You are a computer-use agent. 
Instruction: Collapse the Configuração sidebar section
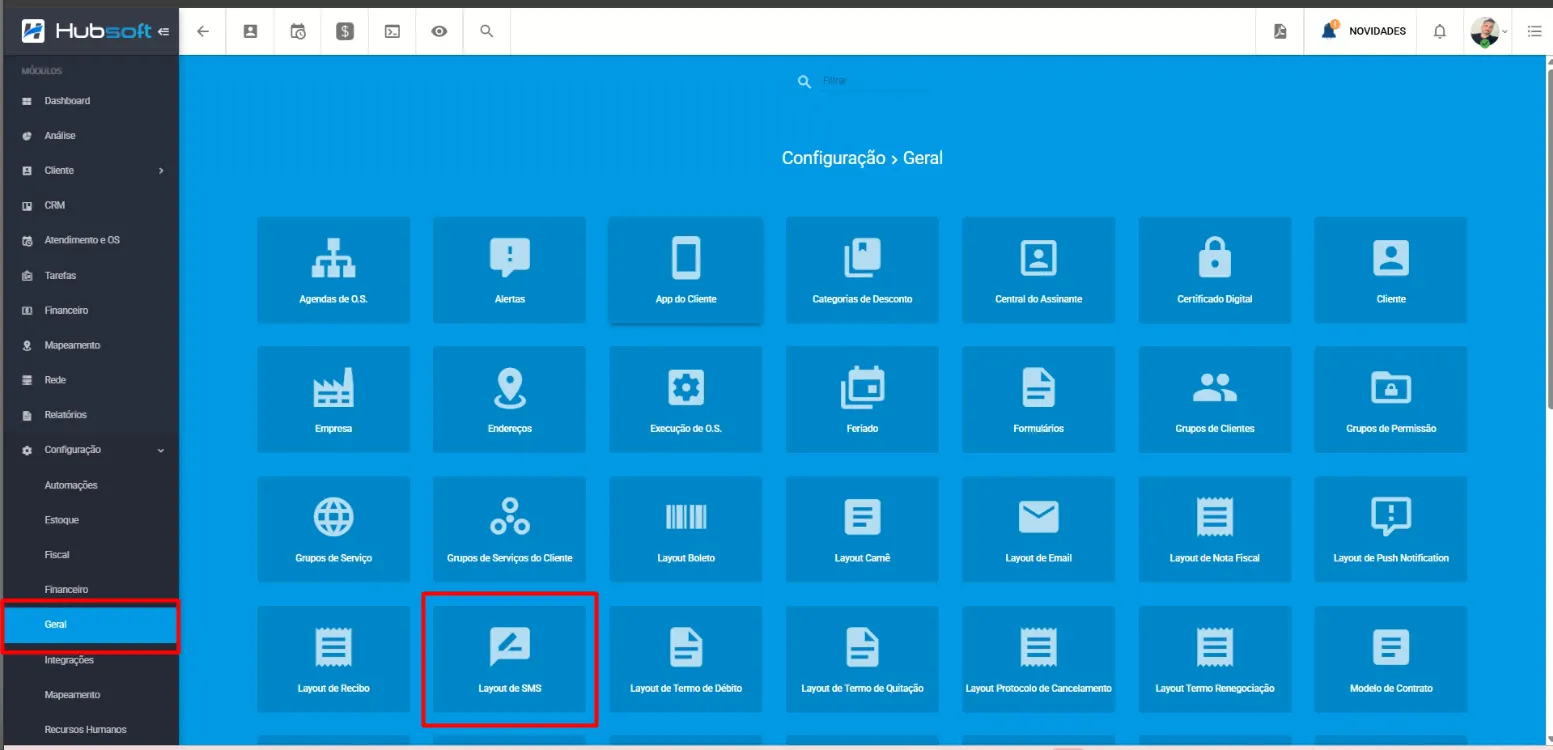161,450
